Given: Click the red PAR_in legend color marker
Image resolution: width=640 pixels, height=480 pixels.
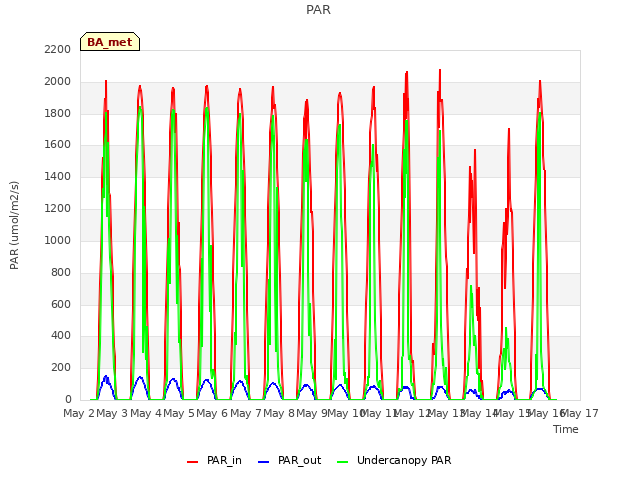Looking at the screenshot, I should click(192, 461).
